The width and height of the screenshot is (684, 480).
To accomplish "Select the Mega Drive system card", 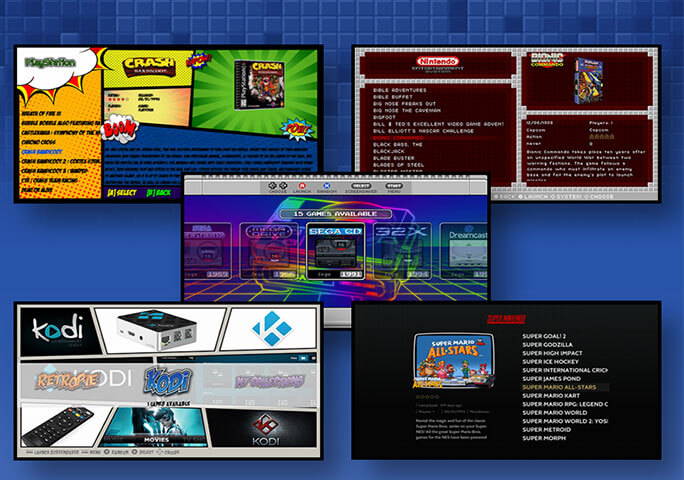I will pos(269,251).
